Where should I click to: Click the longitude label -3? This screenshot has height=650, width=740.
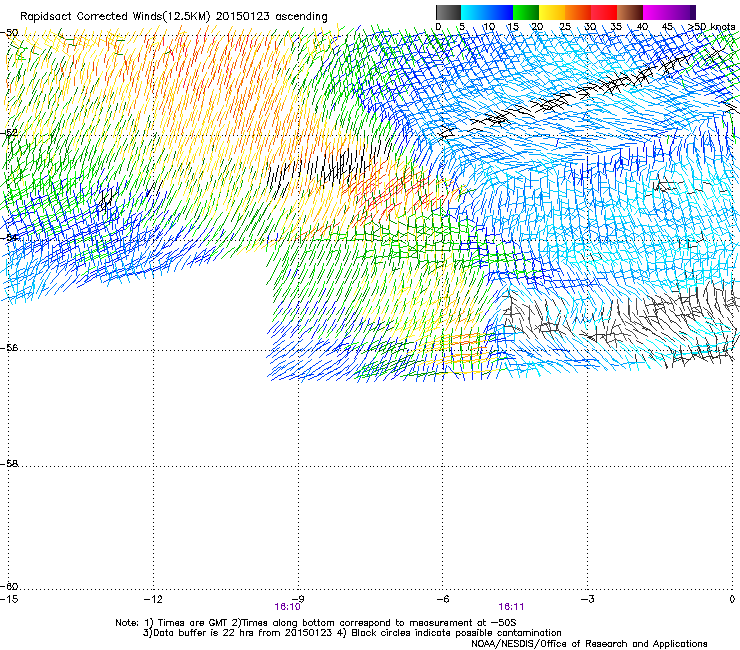588,599
